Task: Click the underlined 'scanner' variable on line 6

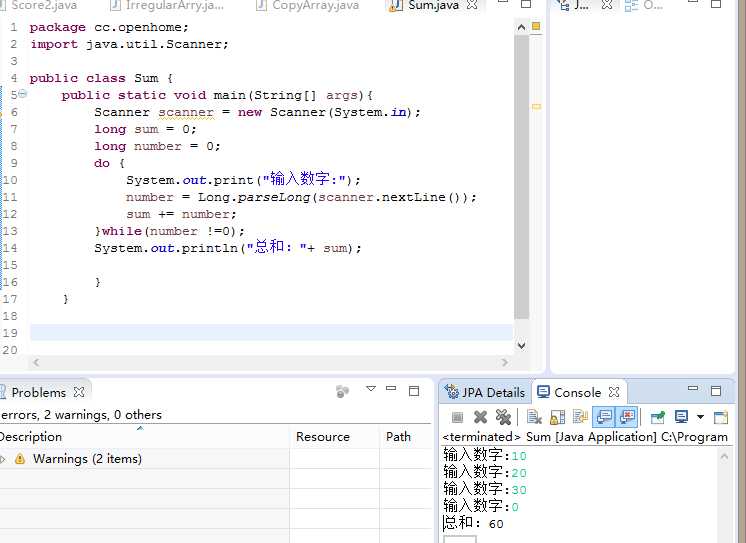Action: (186, 112)
